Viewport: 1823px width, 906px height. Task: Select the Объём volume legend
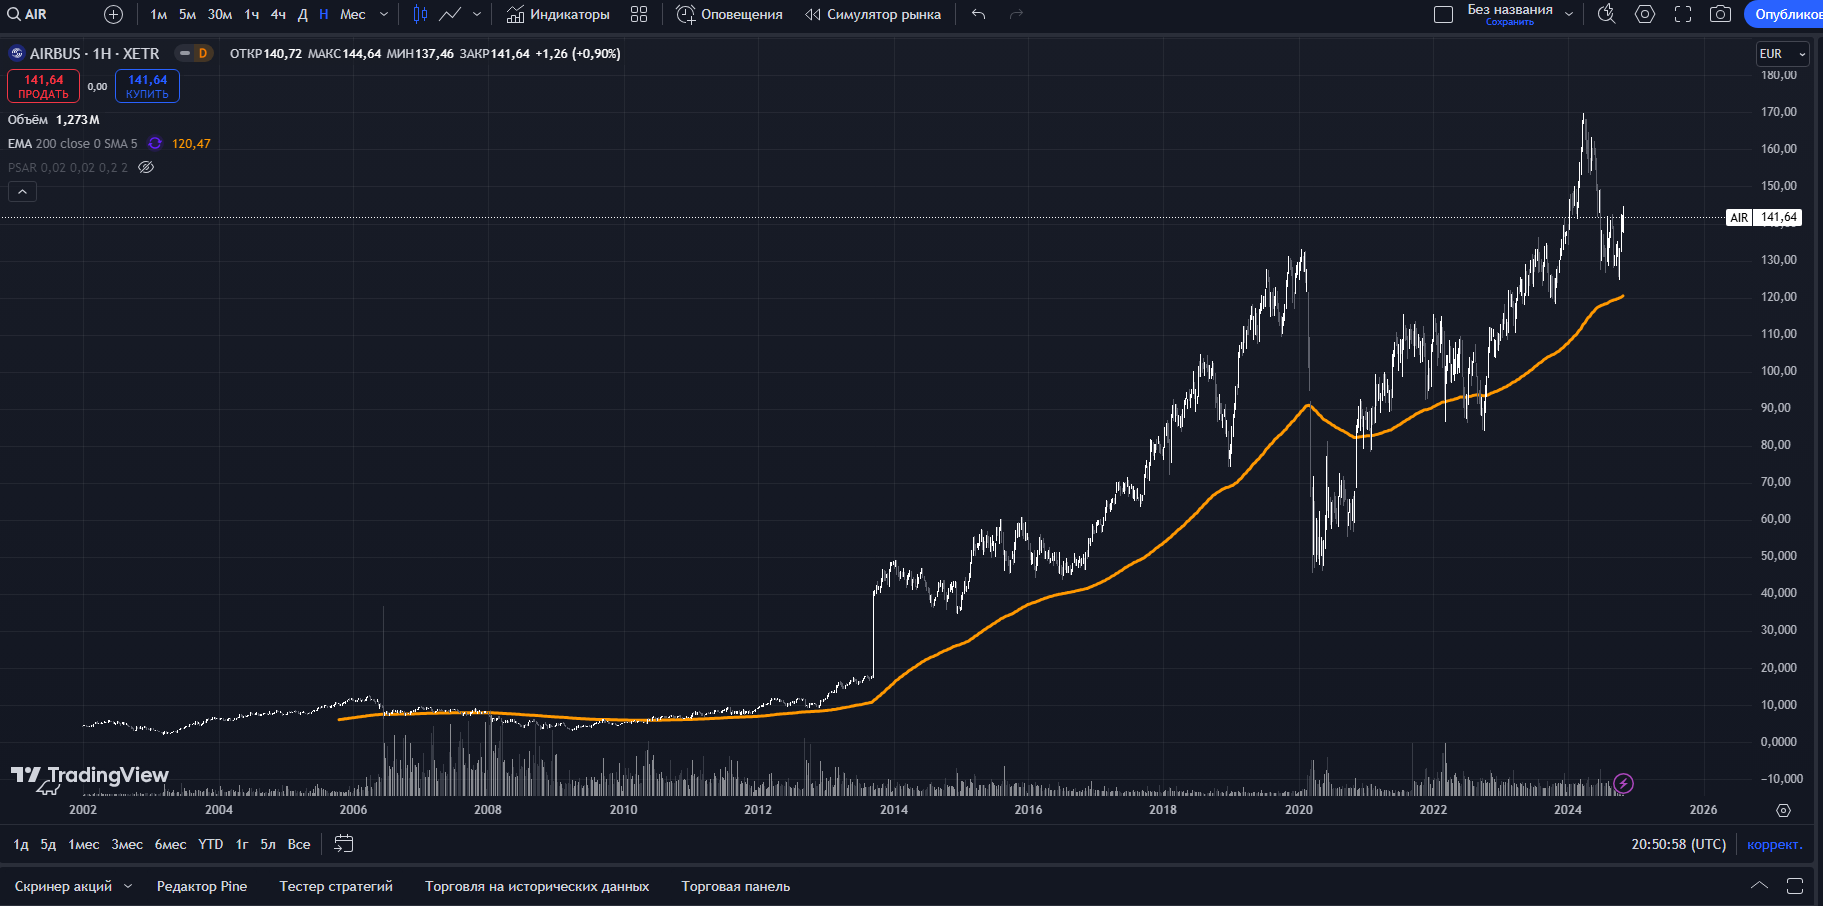(x=28, y=120)
